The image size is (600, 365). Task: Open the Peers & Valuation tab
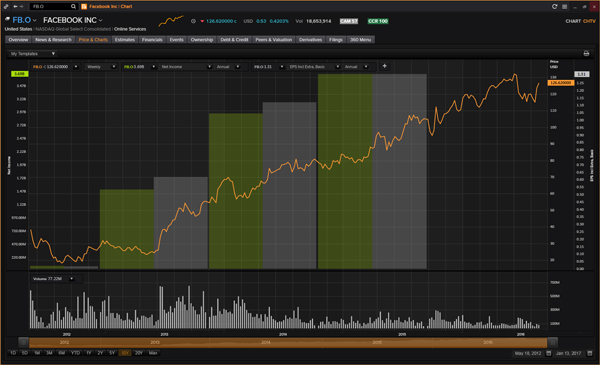(x=274, y=39)
